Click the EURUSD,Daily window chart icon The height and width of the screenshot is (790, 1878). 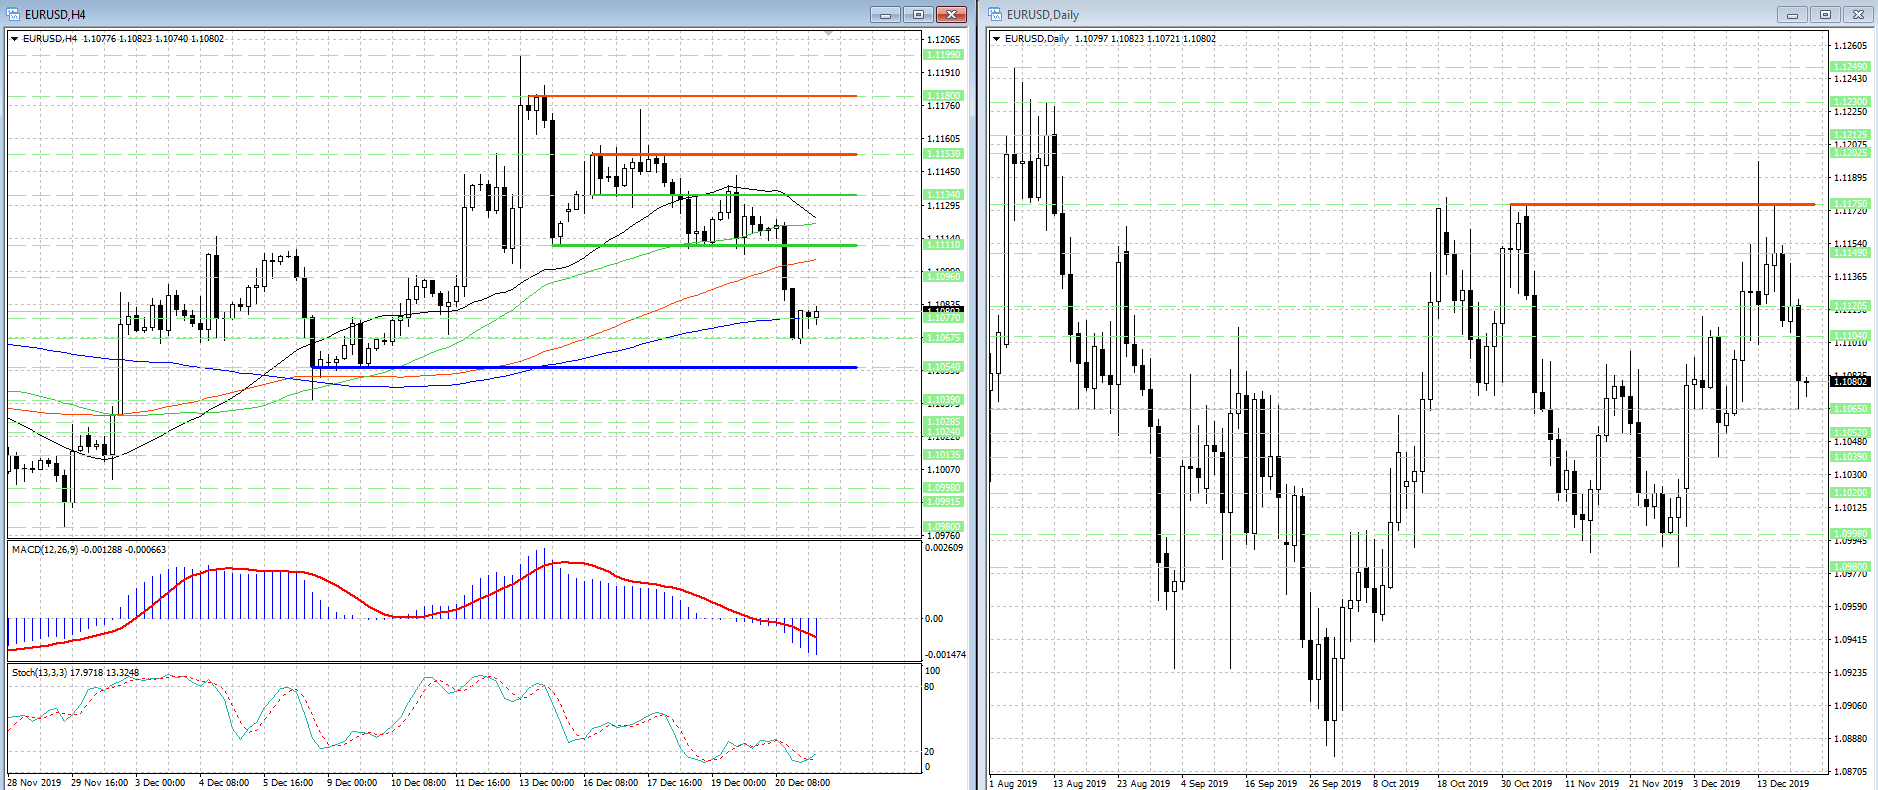point(995,14)
